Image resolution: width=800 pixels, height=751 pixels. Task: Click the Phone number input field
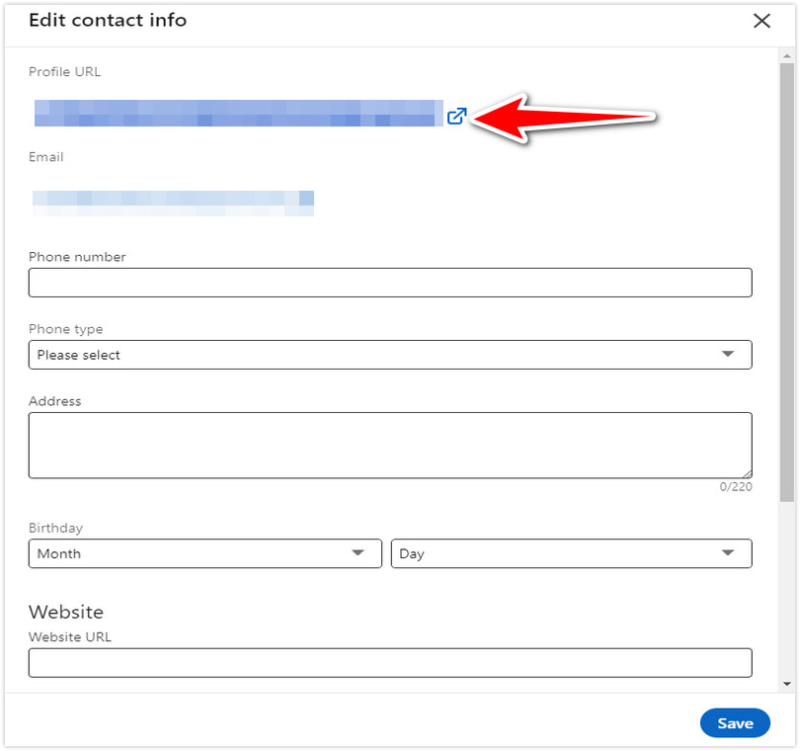click(x=390, y=283)
